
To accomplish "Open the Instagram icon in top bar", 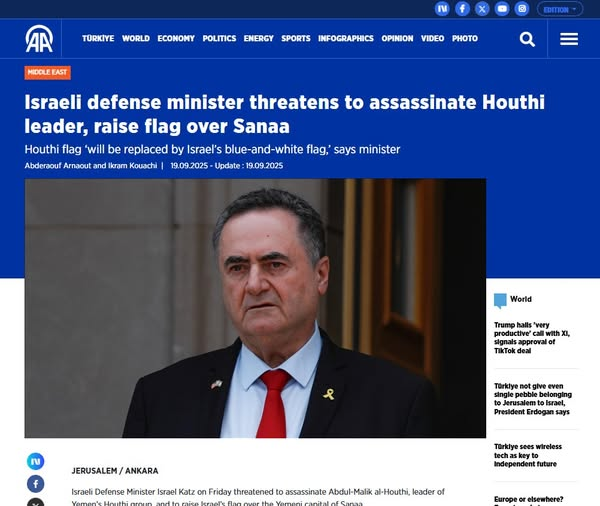I will [x=522, y=9].
